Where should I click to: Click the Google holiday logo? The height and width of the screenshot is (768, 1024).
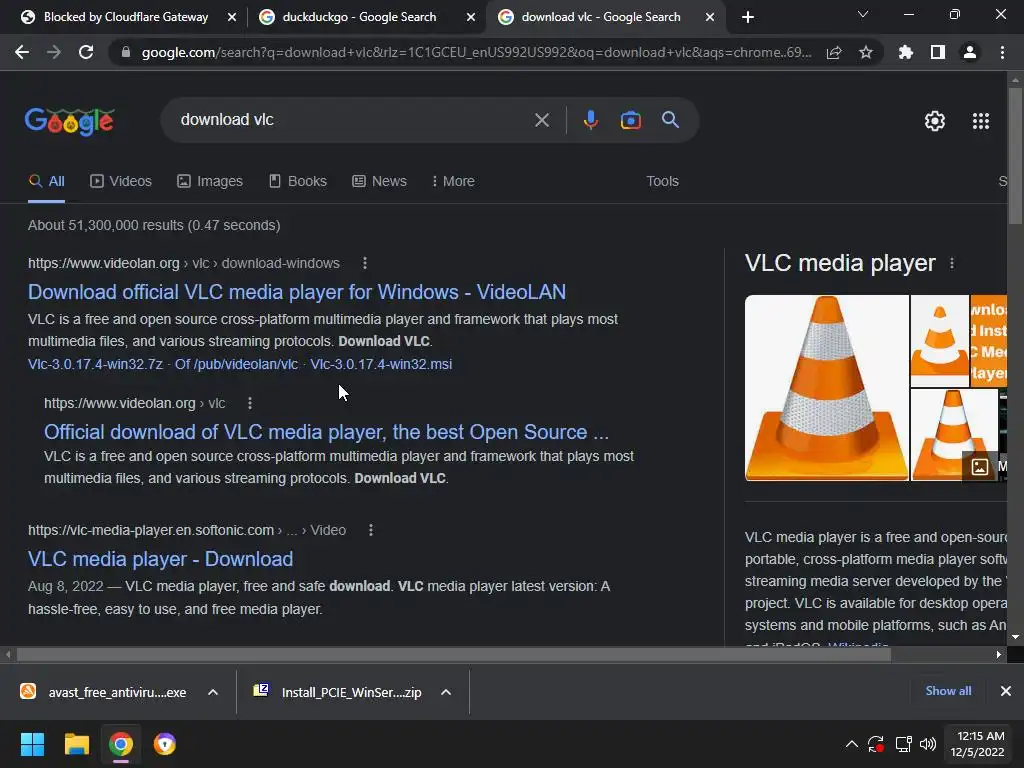(x=70, y=121)
